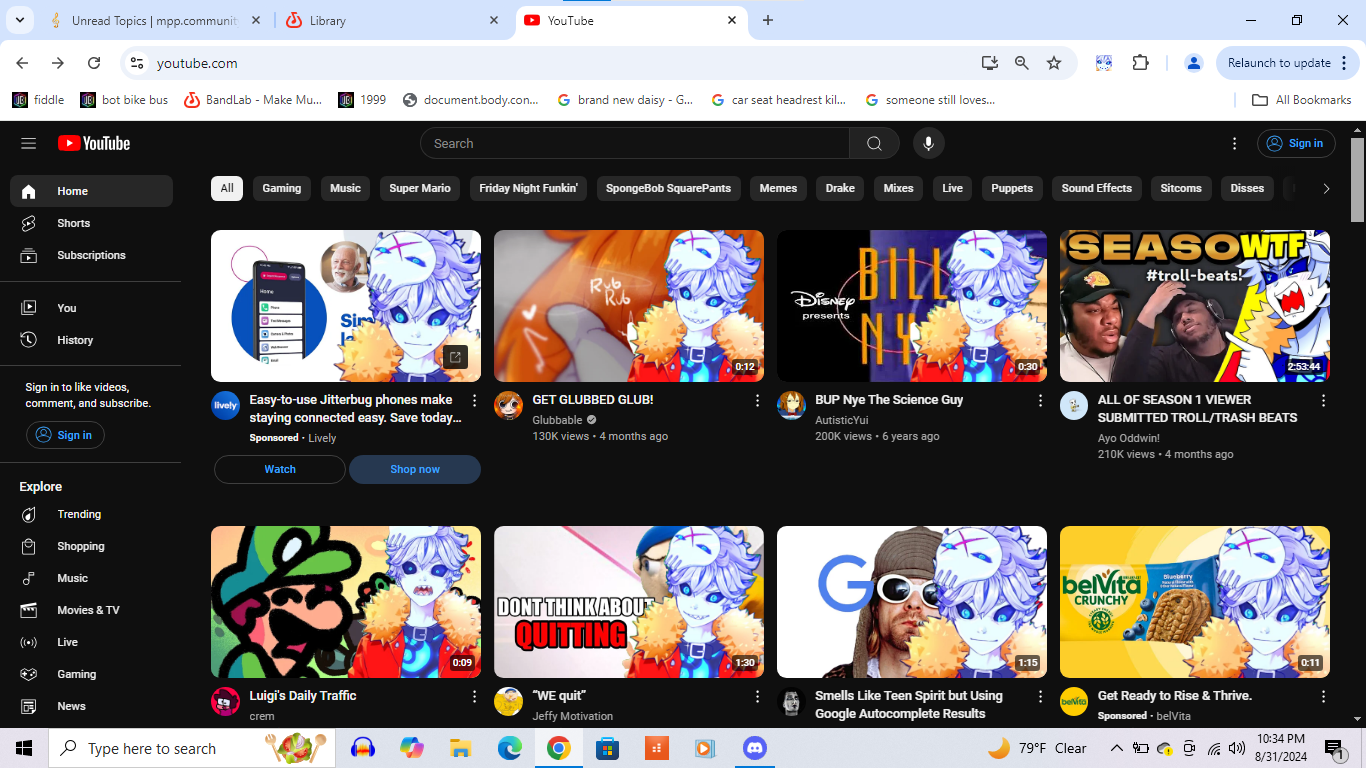Open Shopping under Explore

click(91, 546)
